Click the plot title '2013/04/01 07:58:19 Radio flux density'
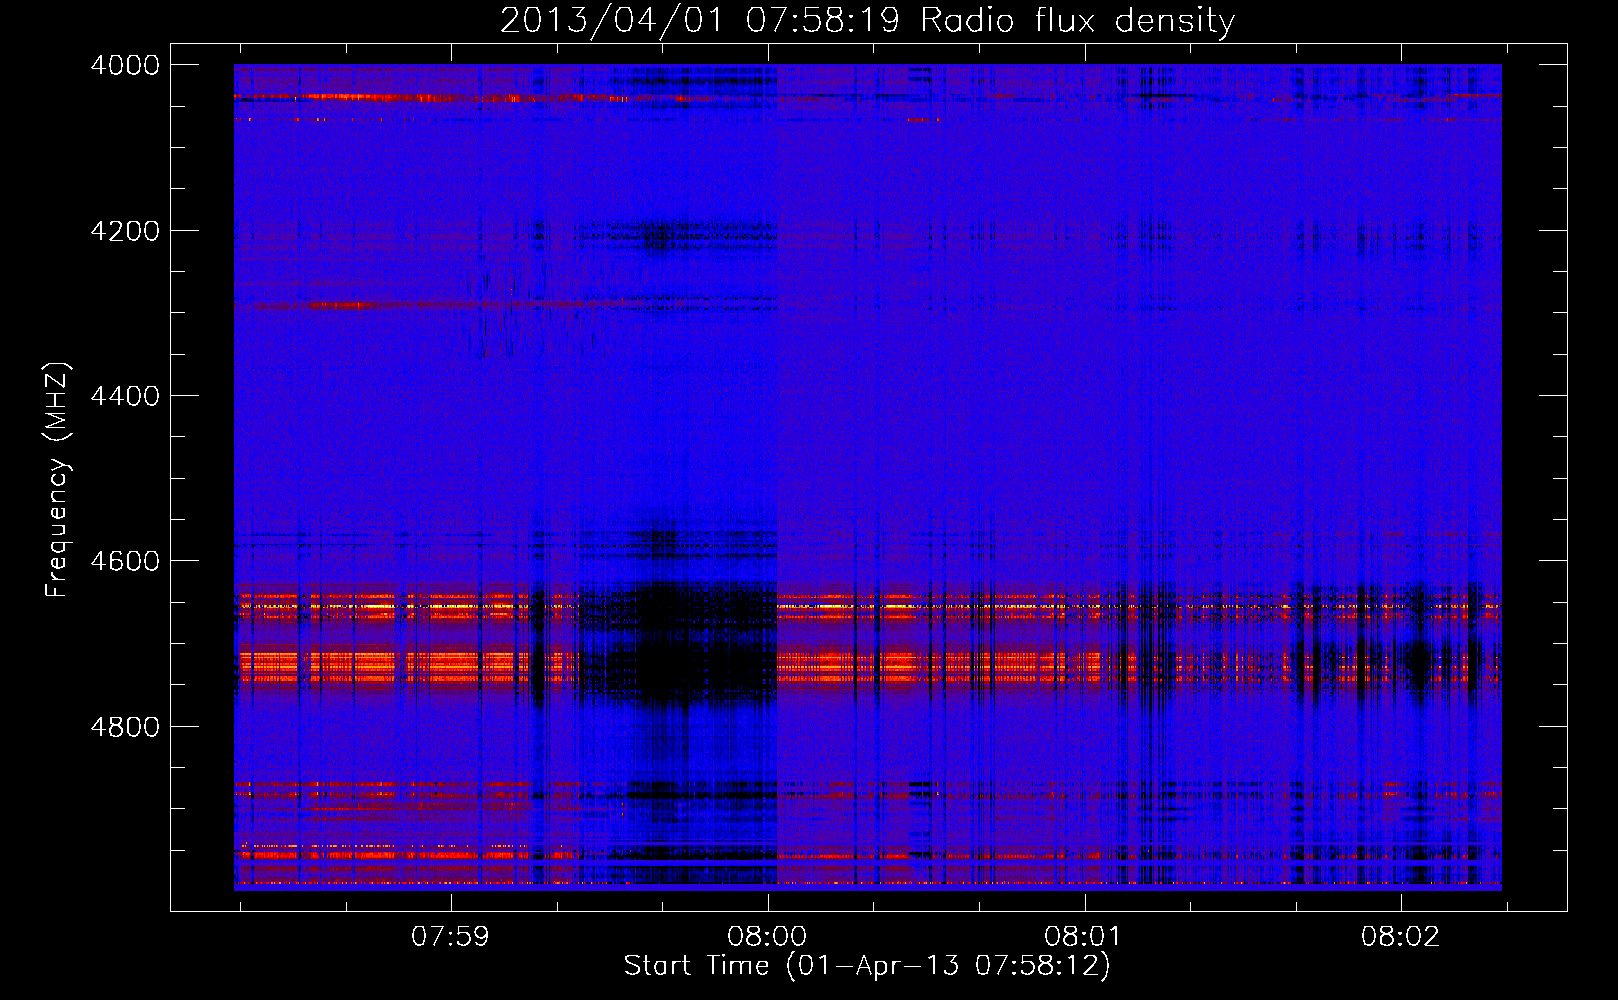Image resolution: width=1618 pixels, height=1000 pixels. 867,20
